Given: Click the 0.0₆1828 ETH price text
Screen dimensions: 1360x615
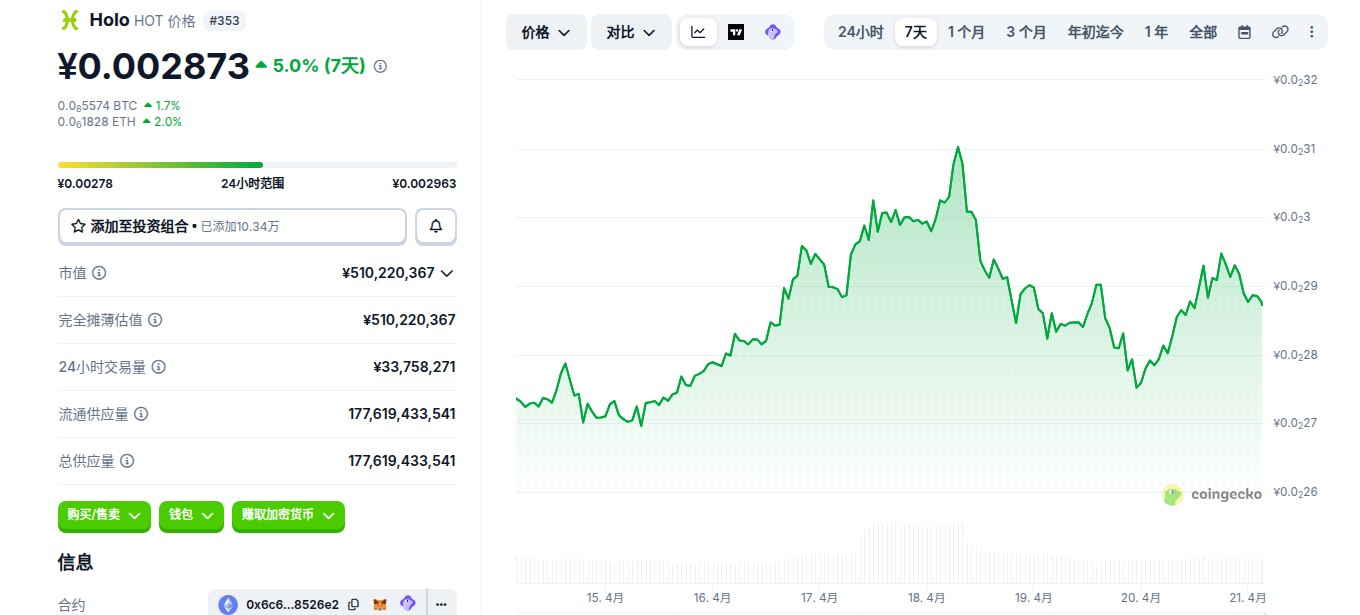Looking at the screenshot, I should (x=98, y=122).
